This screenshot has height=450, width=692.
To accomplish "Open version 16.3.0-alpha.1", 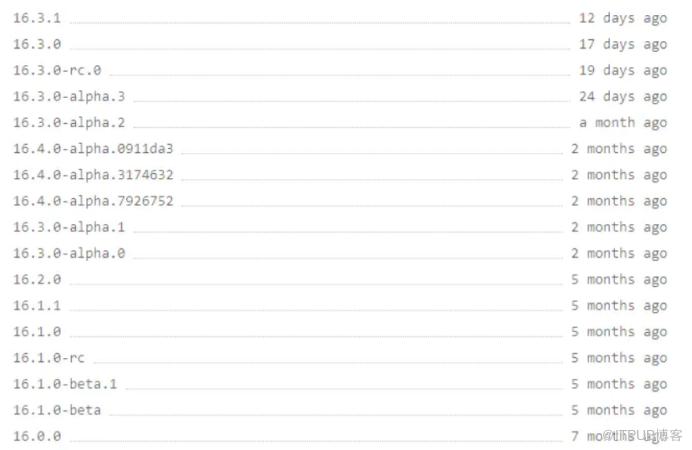I will [69, 227].
